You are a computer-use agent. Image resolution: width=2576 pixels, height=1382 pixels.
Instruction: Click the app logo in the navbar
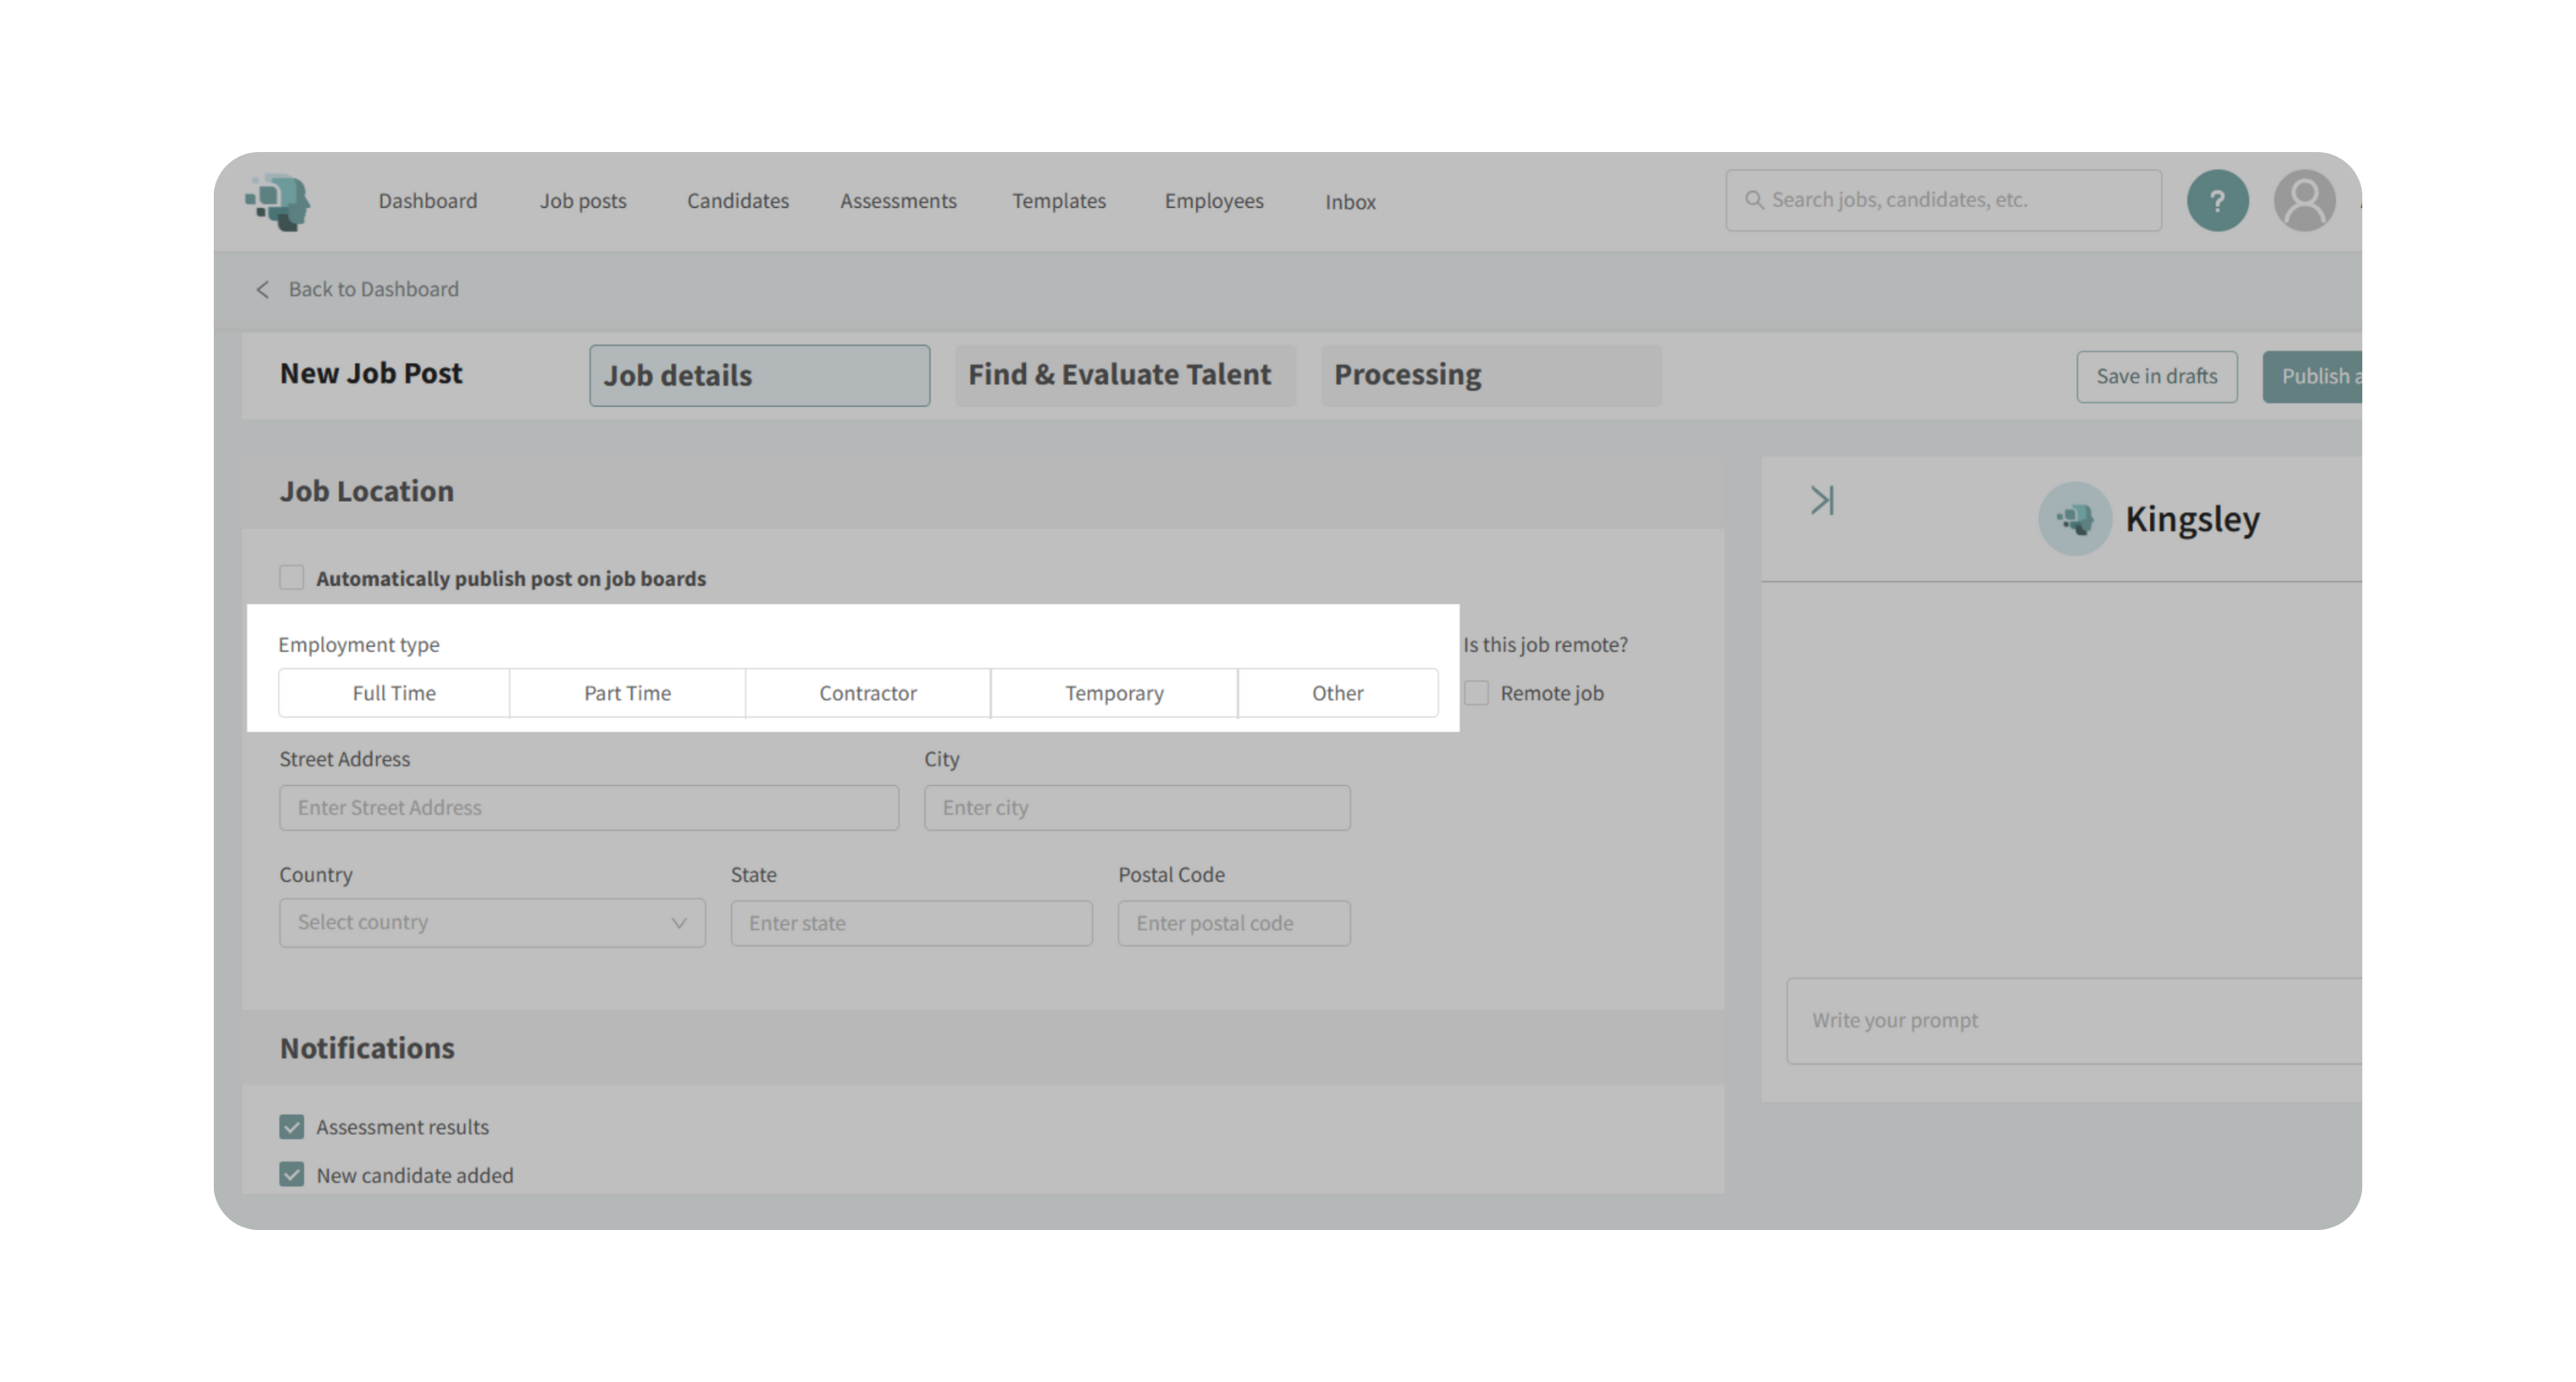point(278,202)
